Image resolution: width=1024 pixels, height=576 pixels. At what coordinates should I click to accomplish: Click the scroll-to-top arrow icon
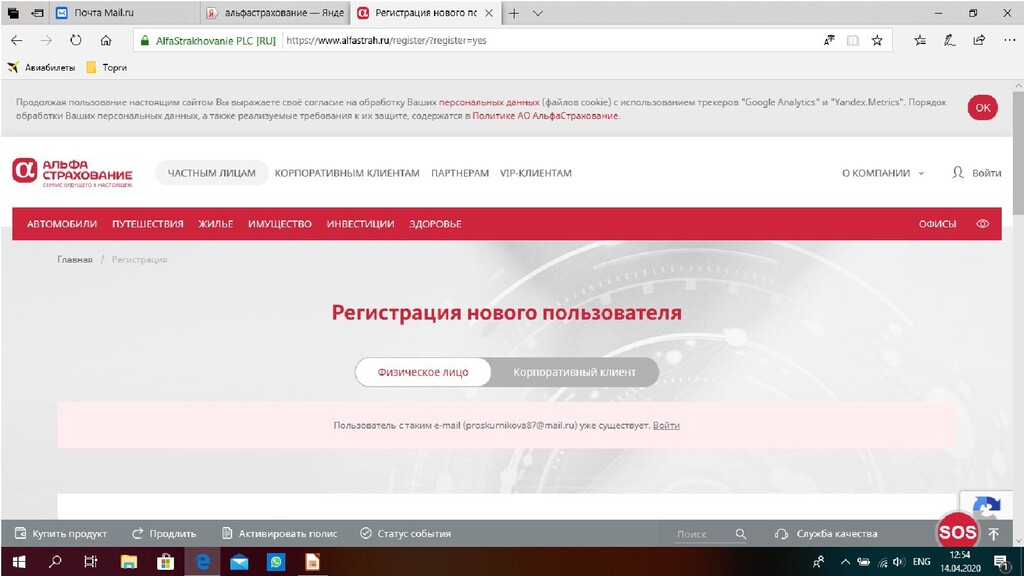(x=993, y=534)
